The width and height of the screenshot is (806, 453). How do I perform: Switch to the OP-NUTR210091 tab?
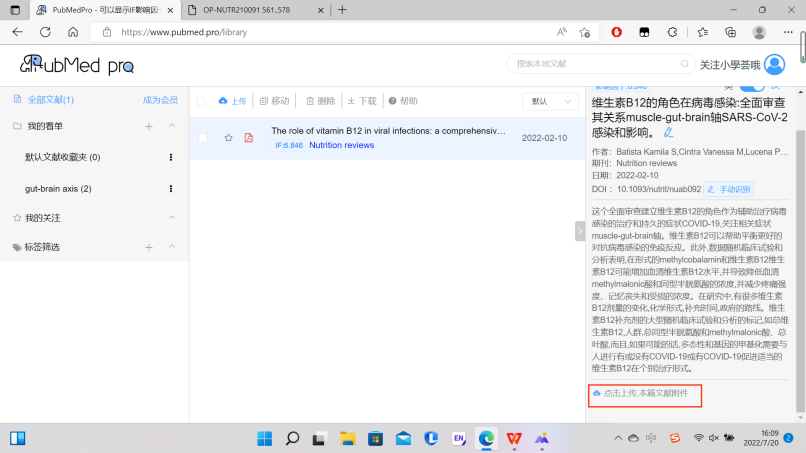pos(256,10)
